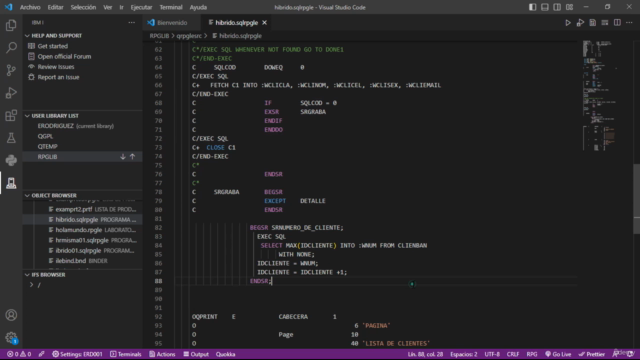
Task: Click Terminals in status bar
Action: tap(126, 354)
